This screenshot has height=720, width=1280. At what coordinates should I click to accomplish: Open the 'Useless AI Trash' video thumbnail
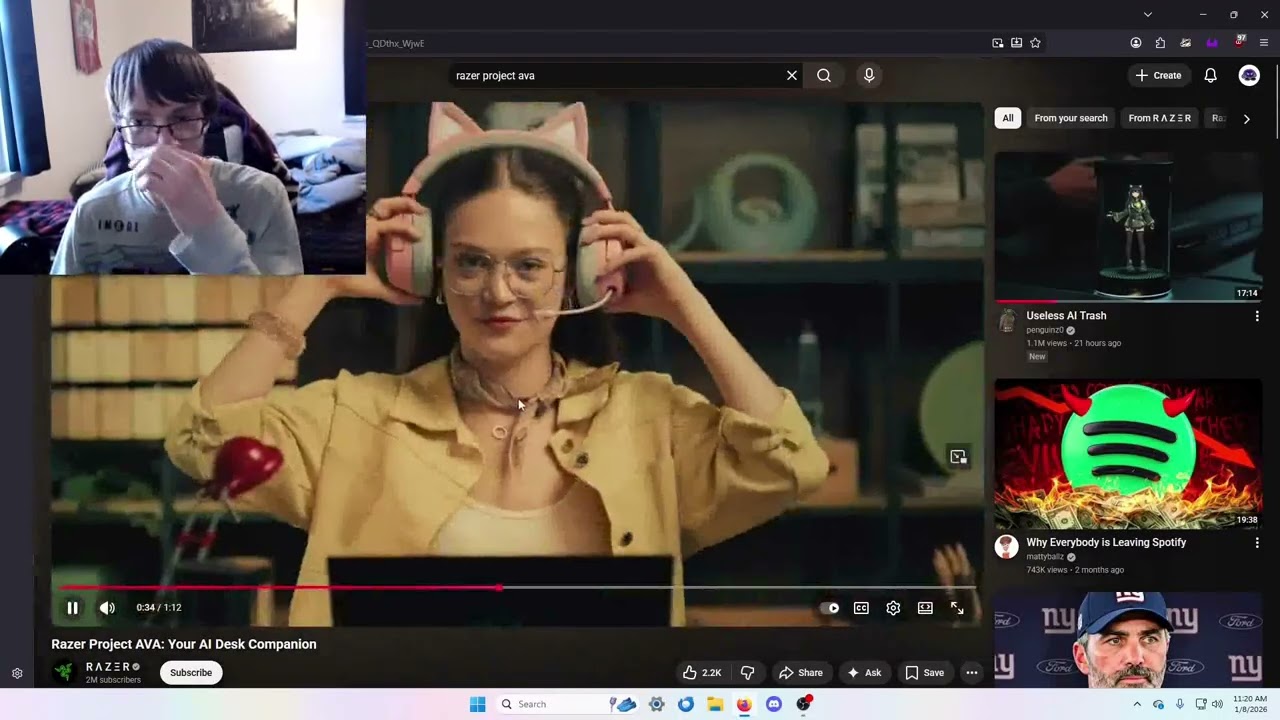[x=1128, y=226]
